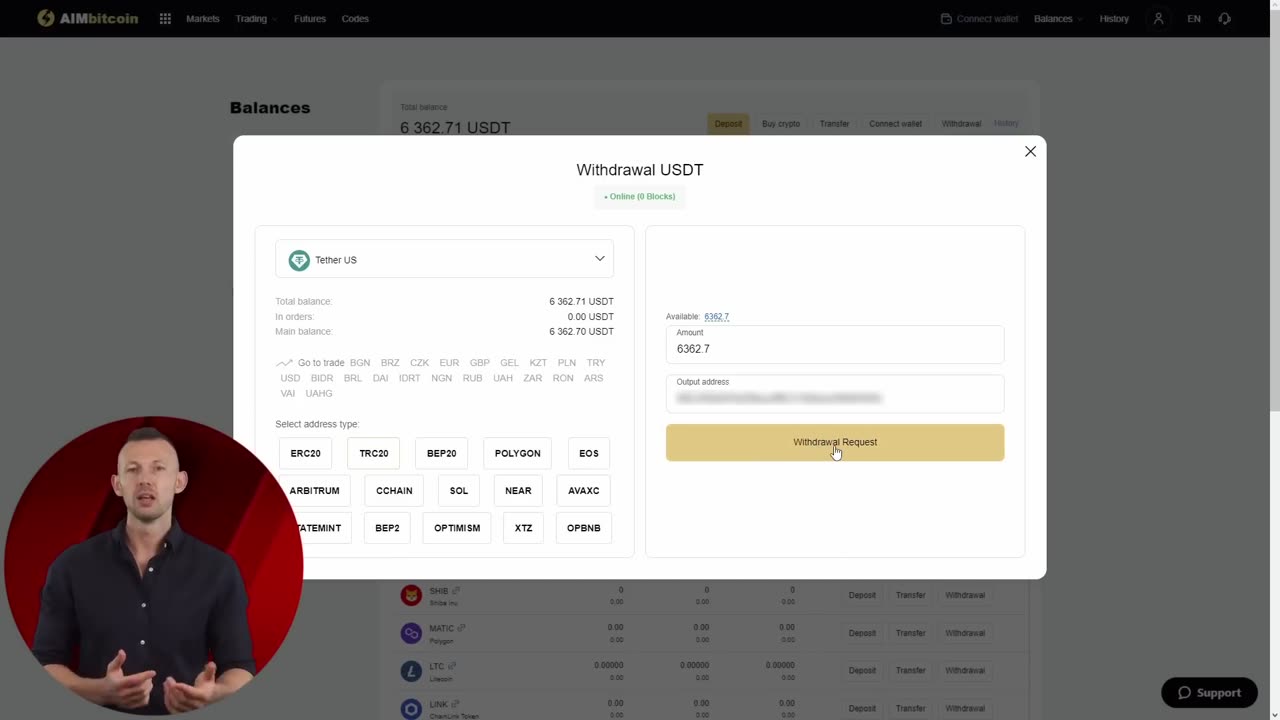The width and height of the screenshot is (1280, 720).
Task: Click Transfer in the MATIC row
Action: pos(910,633)
